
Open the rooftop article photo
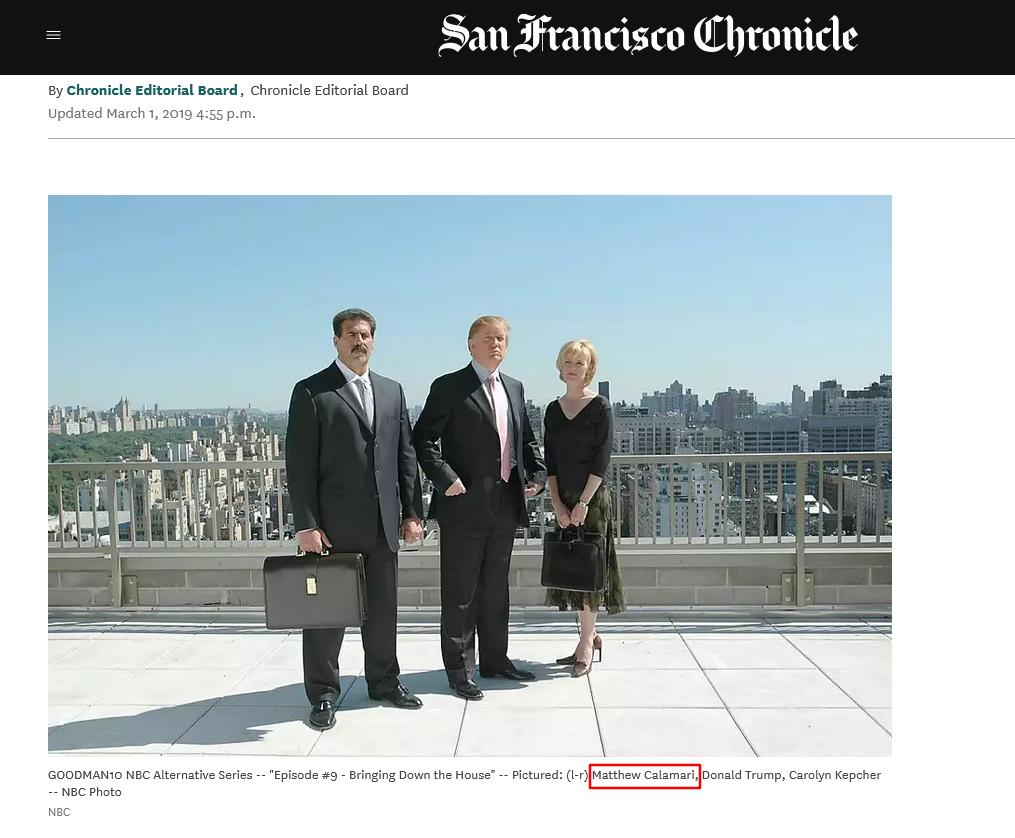coord(470,476)
